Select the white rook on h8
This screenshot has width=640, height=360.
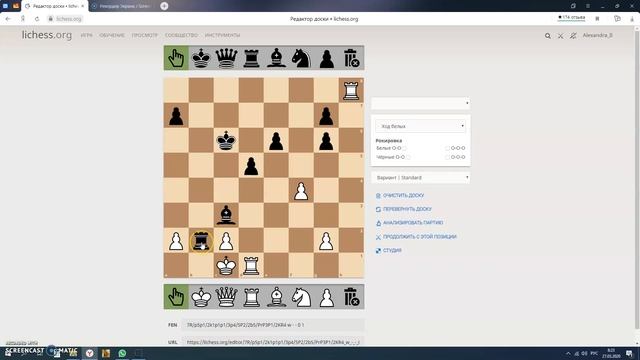click(351, 91)
